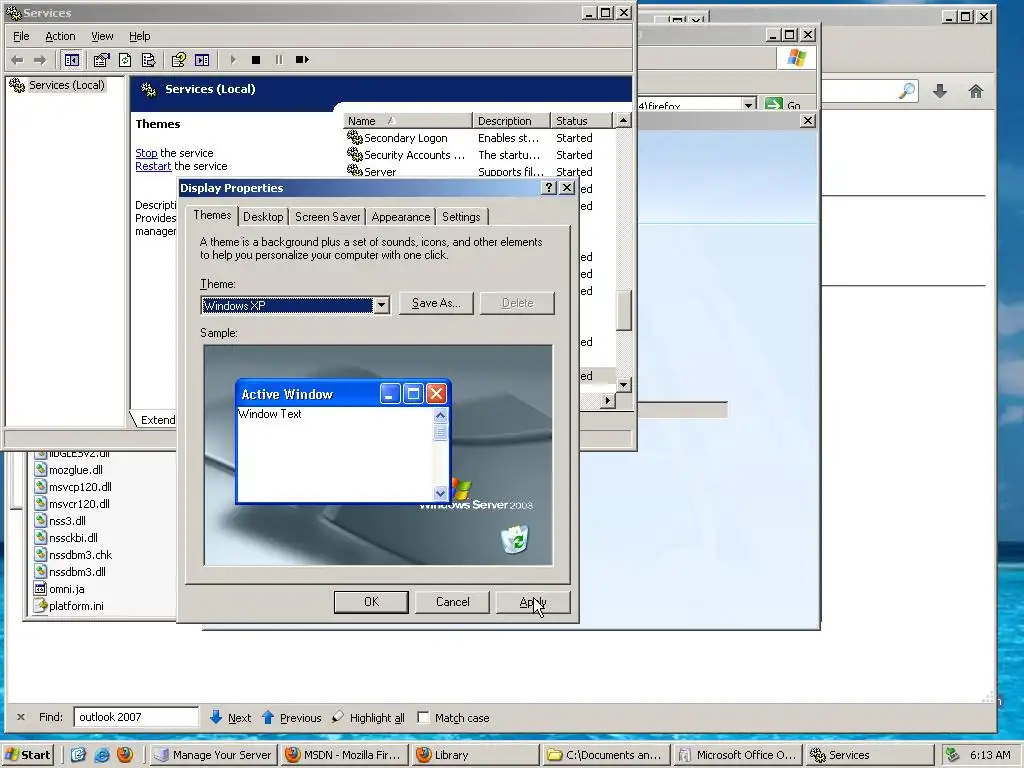Open the Action menu in Services
1024x768 pixels.
coord(60,36)
